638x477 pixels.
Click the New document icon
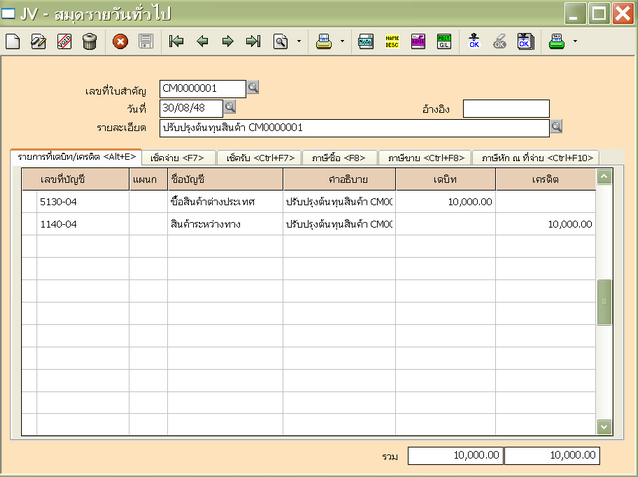[x=13, y=42]
